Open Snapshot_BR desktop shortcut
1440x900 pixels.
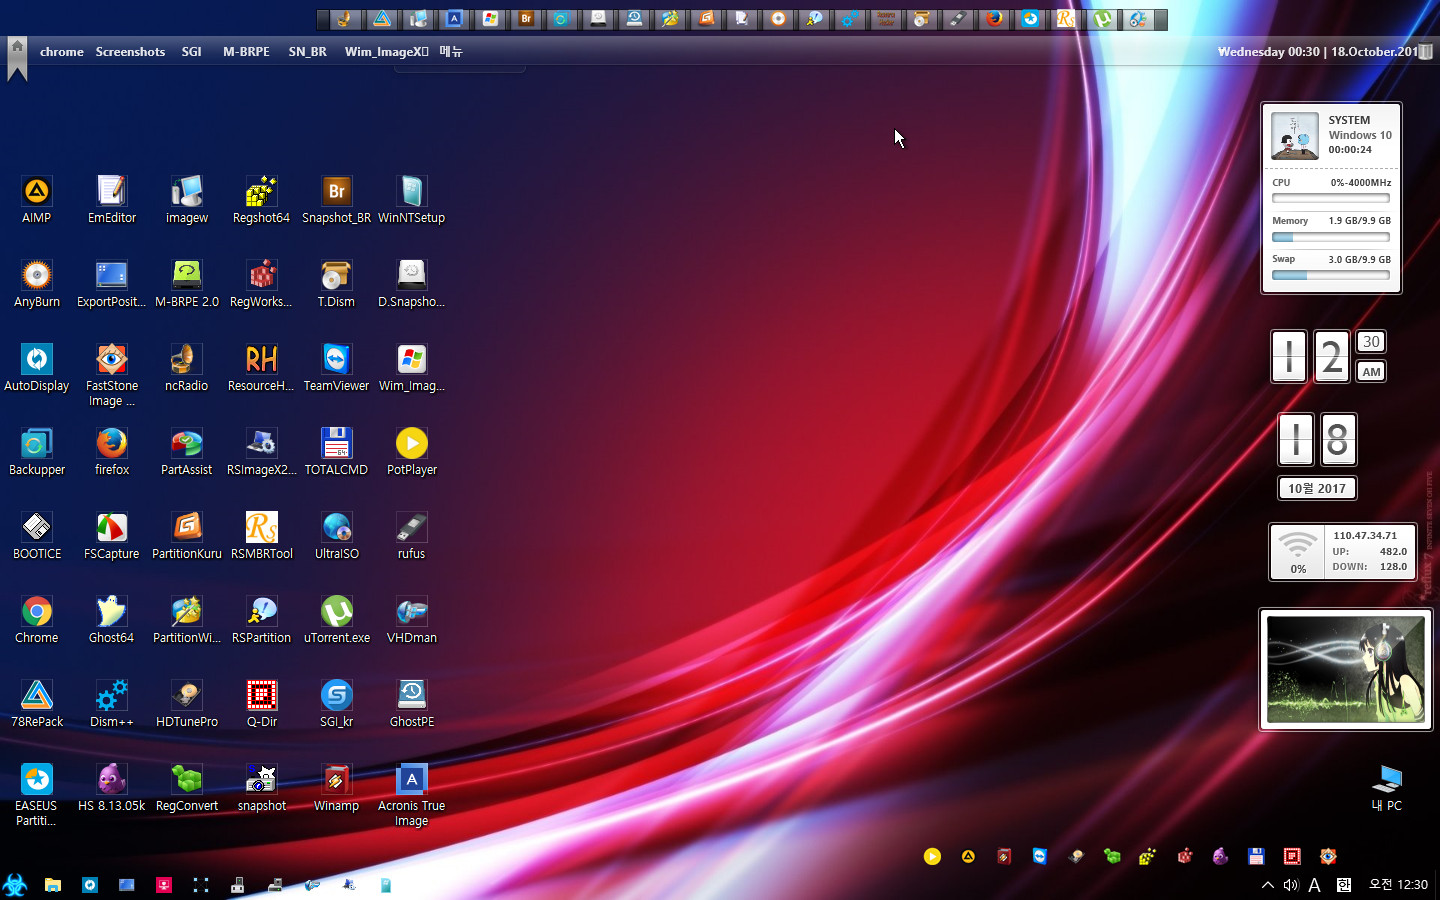[336, 200]
